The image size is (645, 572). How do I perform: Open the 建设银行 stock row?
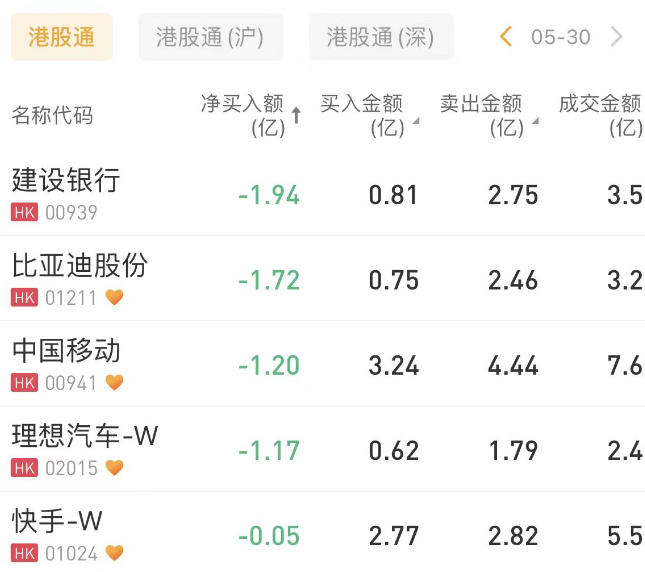coord(66,180)
